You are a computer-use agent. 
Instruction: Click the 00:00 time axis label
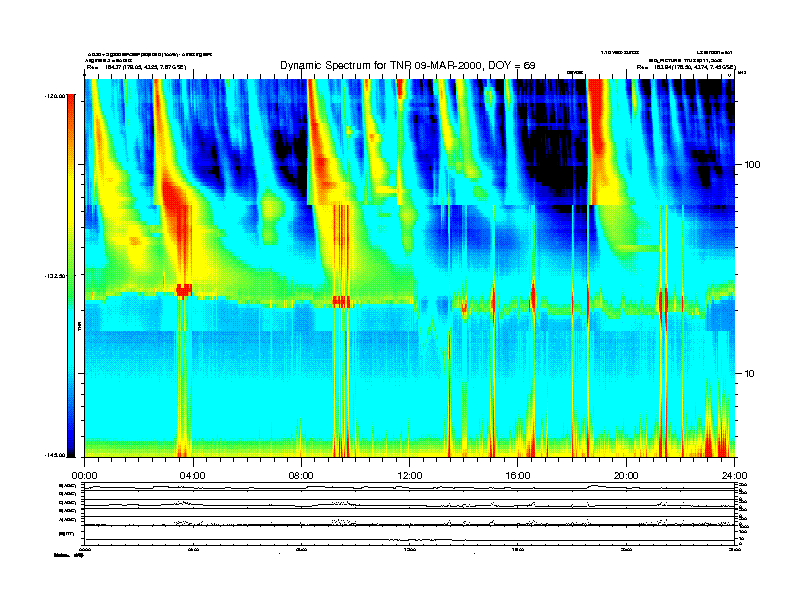(84, 475)
